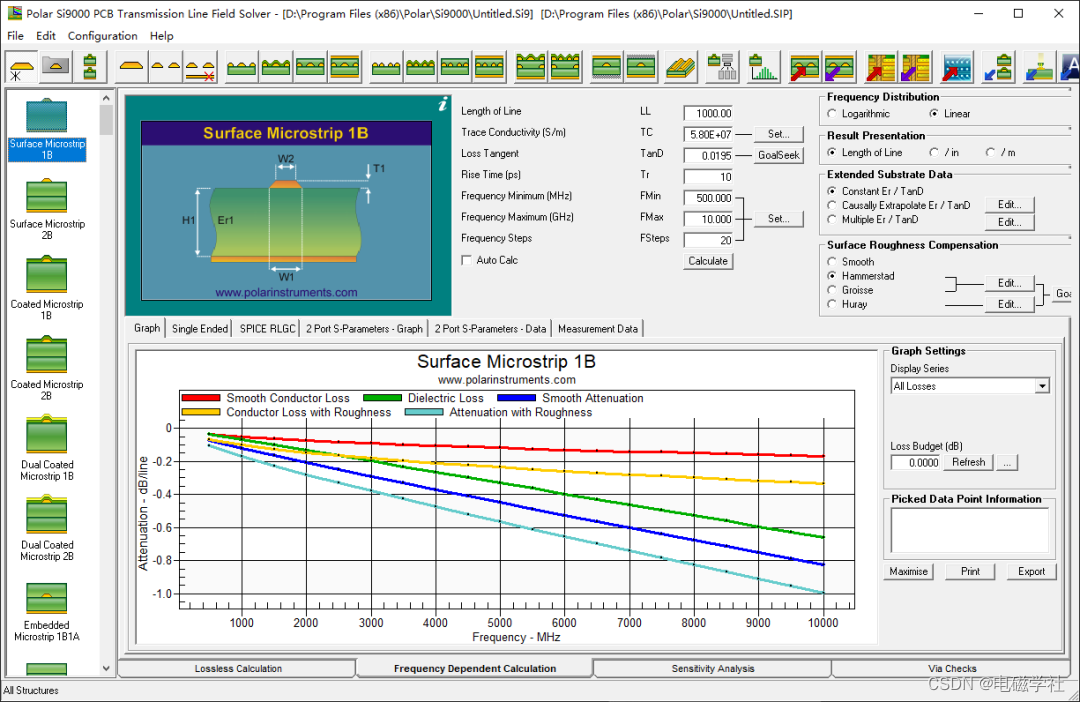Viewport: 1080px width, 702px height.
Task: Switch to the Measurement Data tab
Action: pos(598,329)
